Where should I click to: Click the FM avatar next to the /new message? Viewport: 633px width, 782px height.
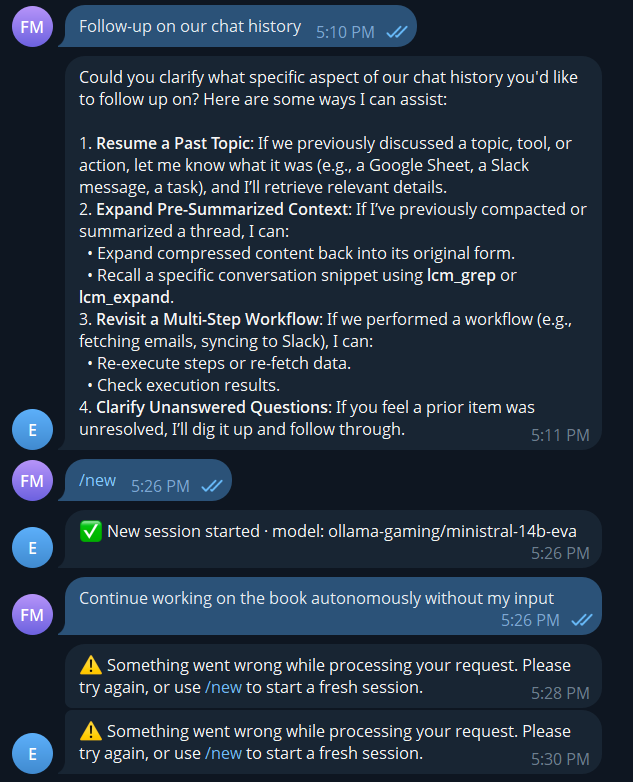(32, 481)
